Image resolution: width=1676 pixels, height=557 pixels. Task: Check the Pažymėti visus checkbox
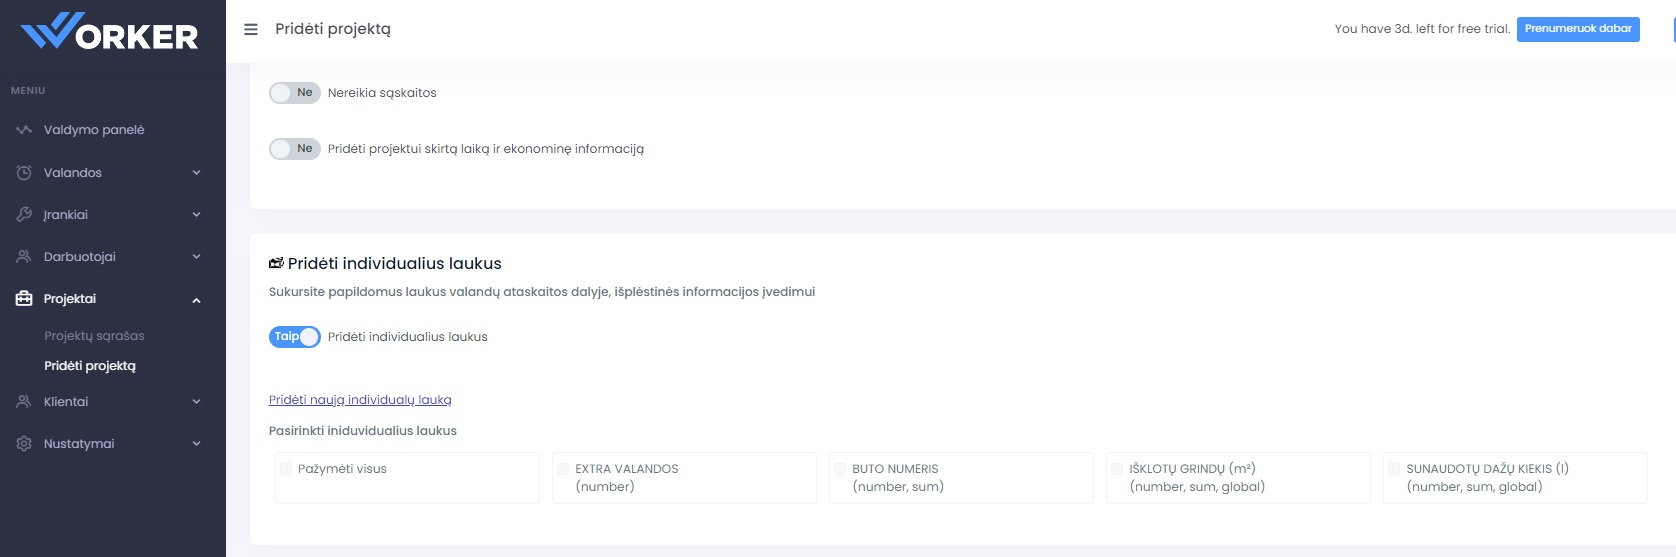[x=287, y=469]
